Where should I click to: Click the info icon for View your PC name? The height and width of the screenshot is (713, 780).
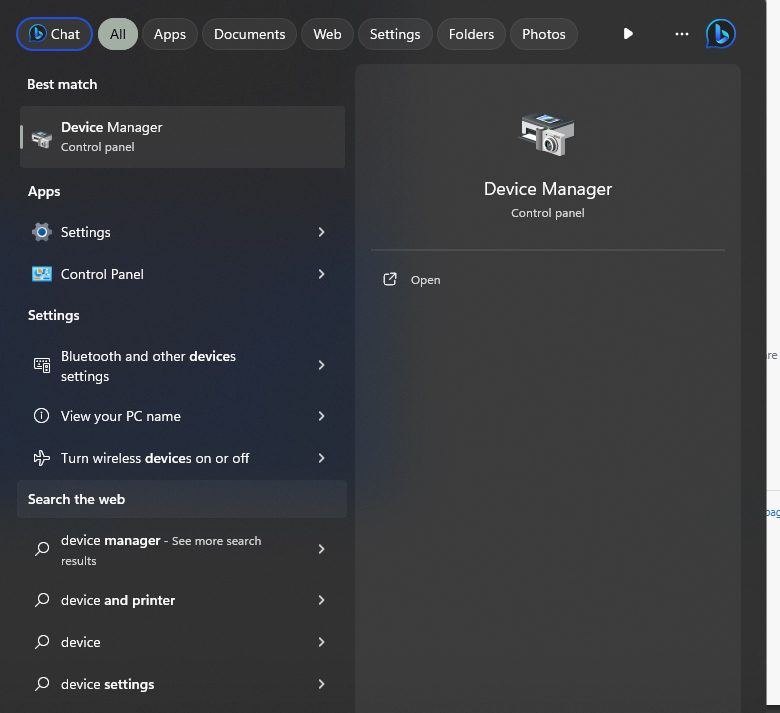41,415
